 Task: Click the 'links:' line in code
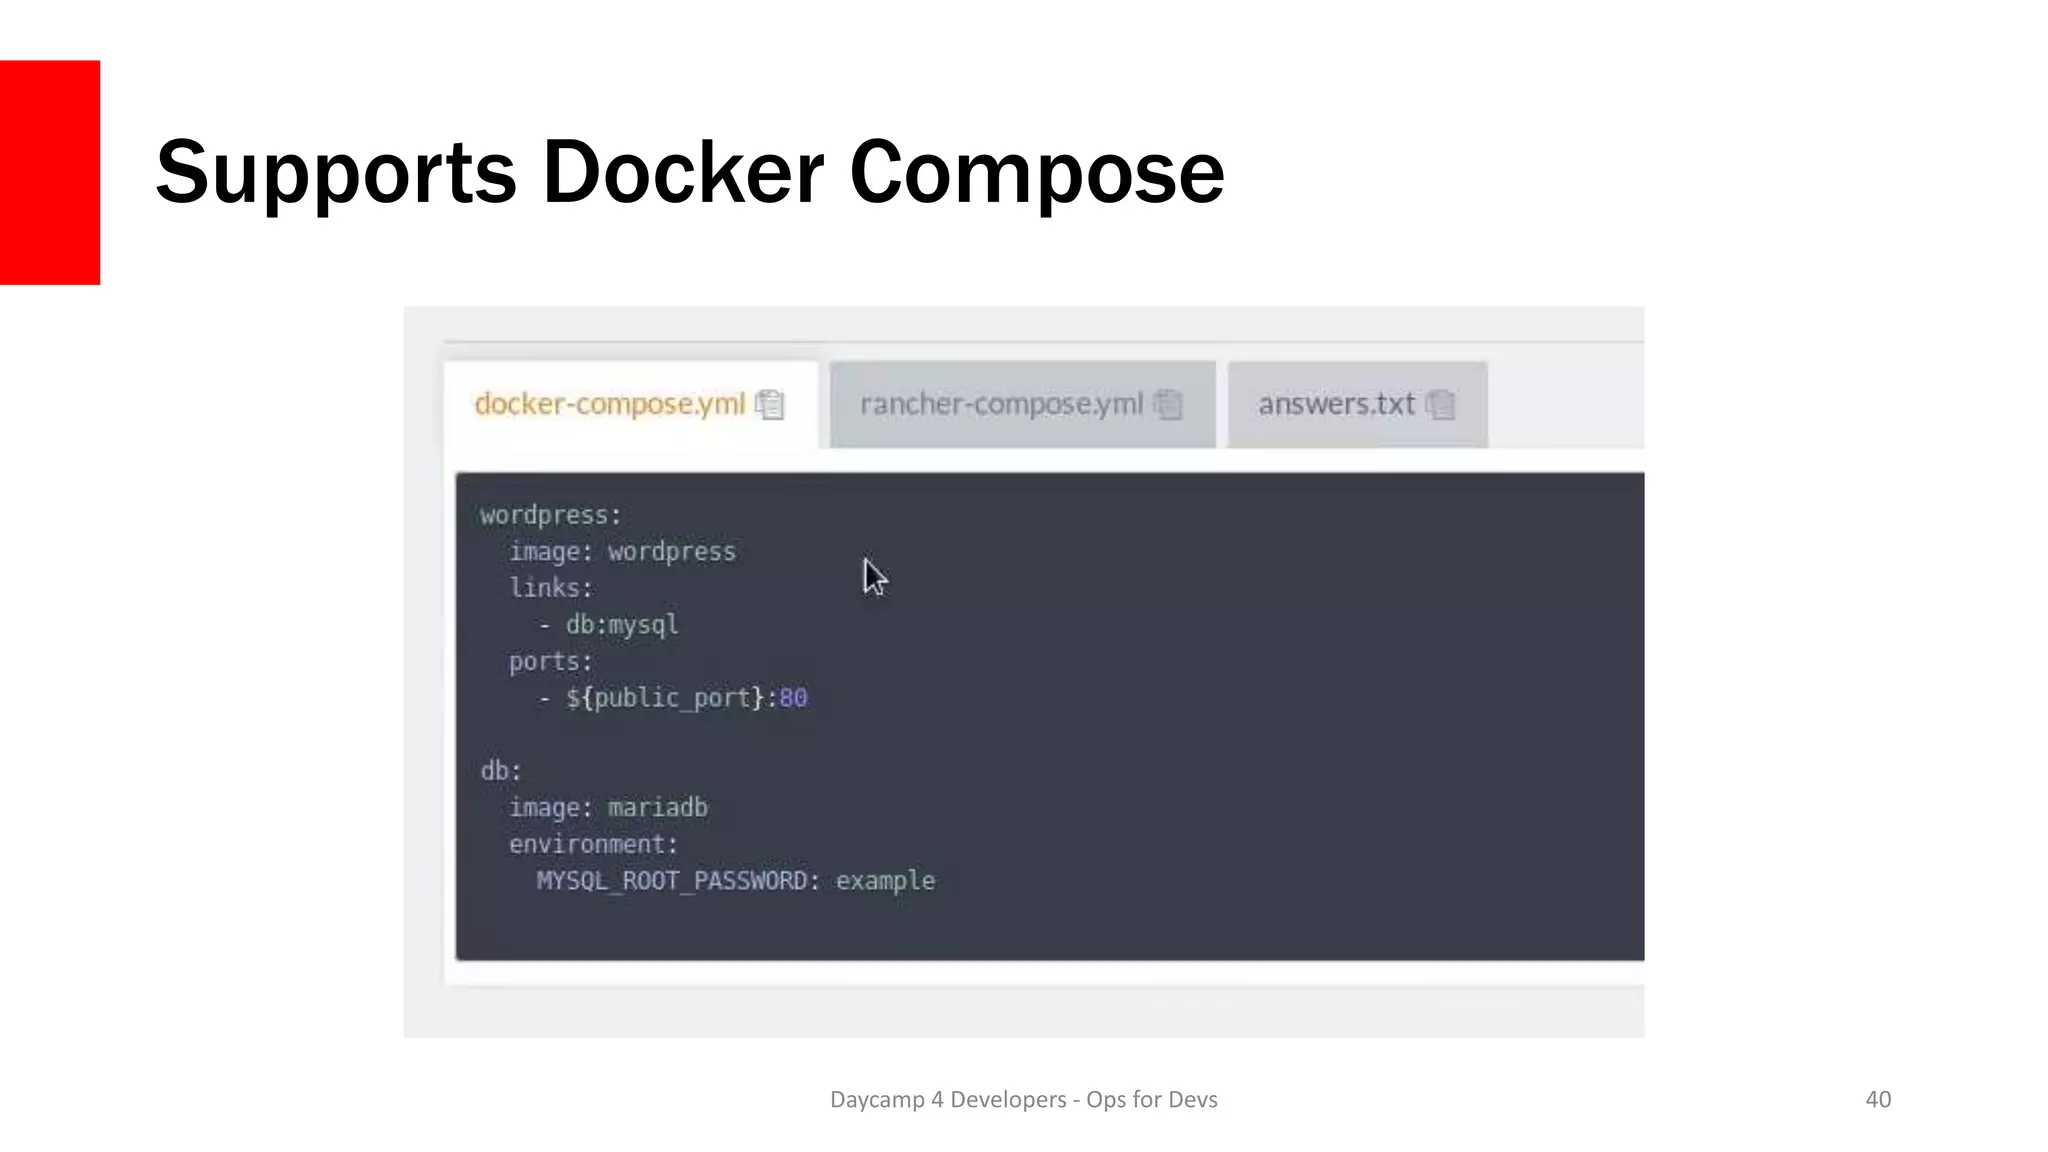tap(551, 588)
